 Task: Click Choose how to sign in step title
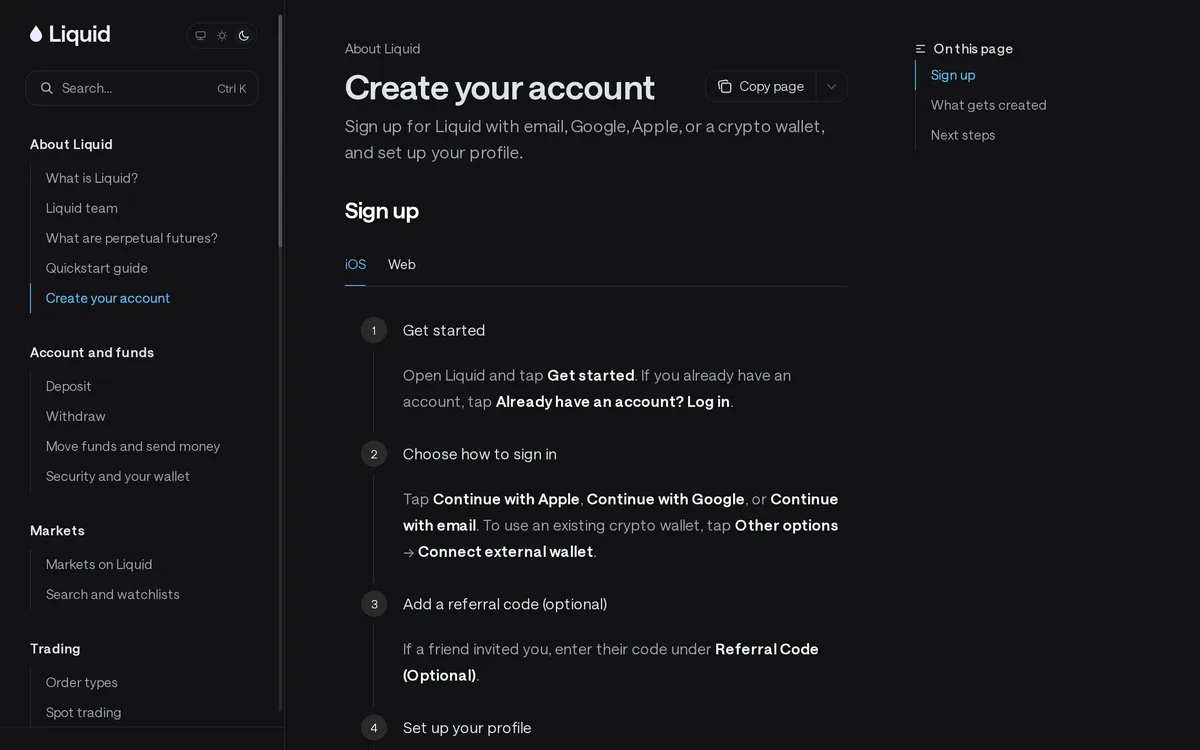tap(480, 454)
